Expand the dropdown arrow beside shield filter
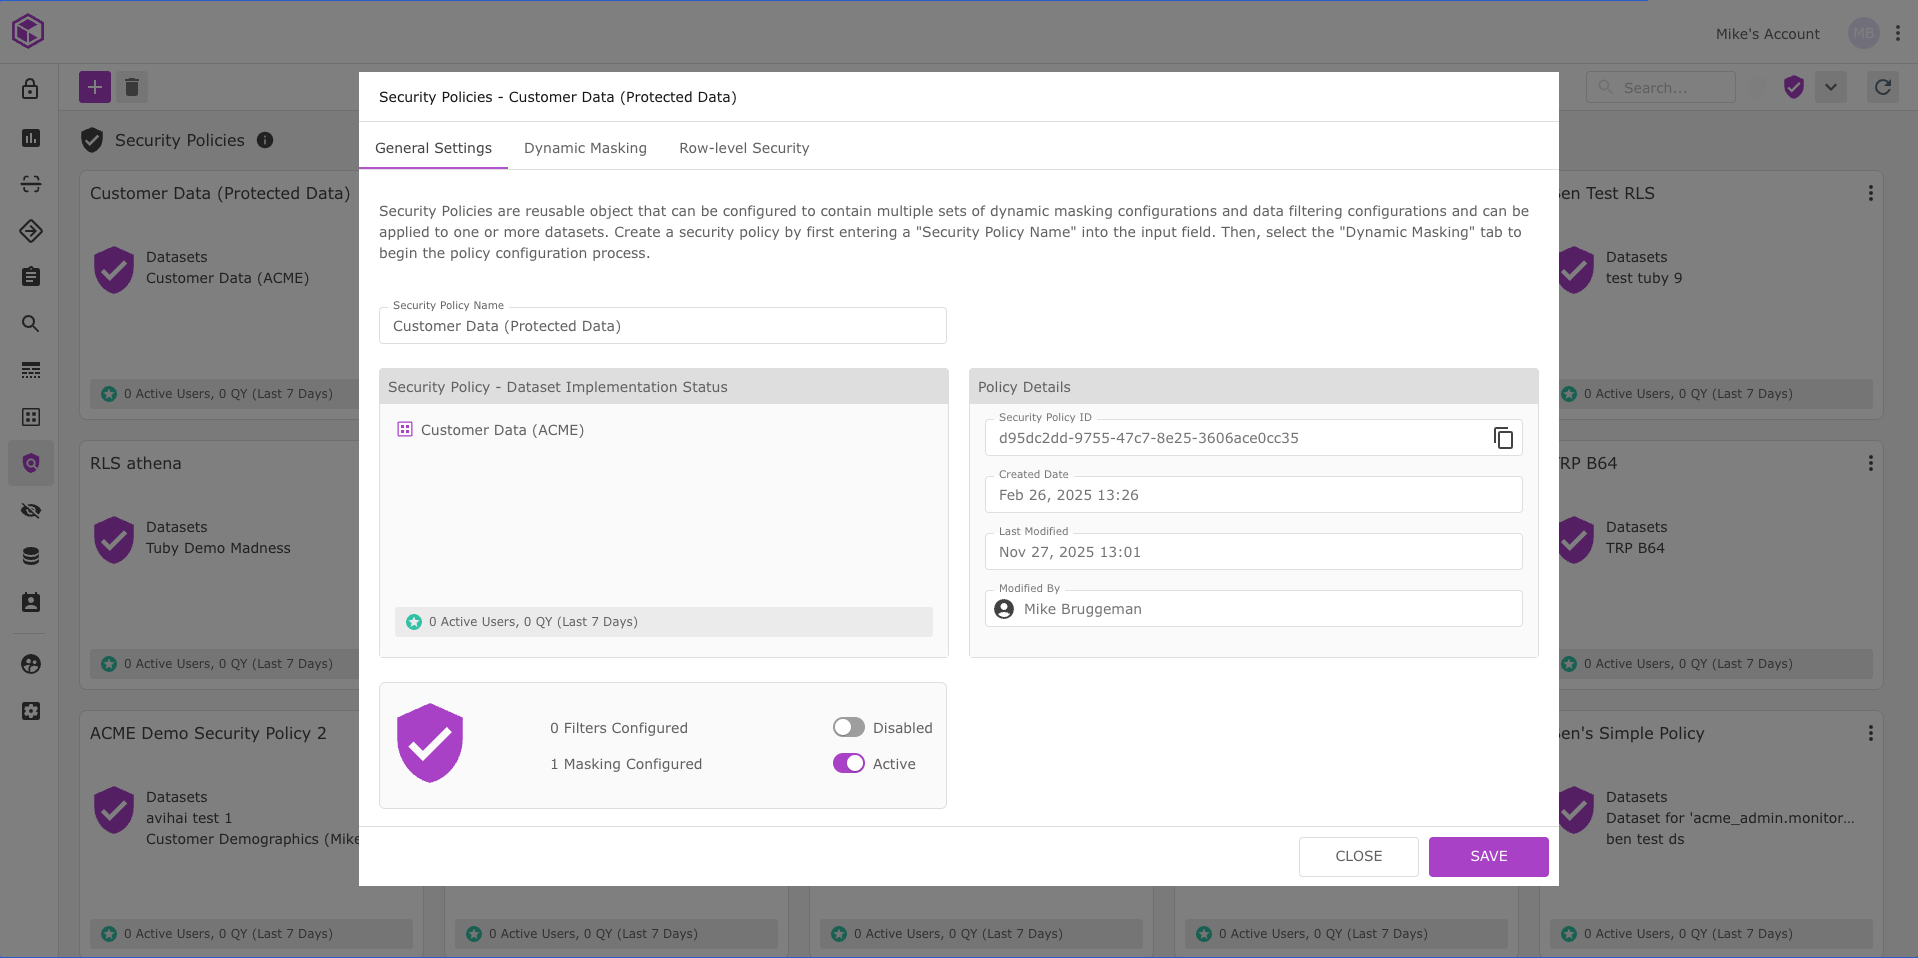1918x958 pixels. 1831,87
